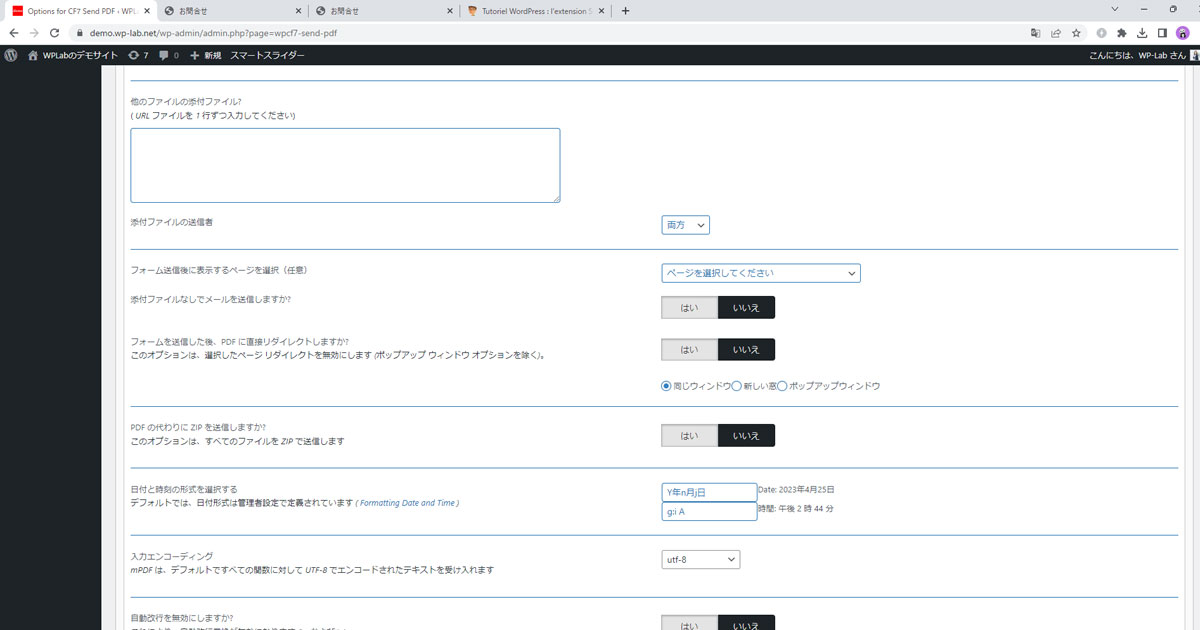
Task: Select the 新しい窓 radio button
Action: (x=736, y=386)
